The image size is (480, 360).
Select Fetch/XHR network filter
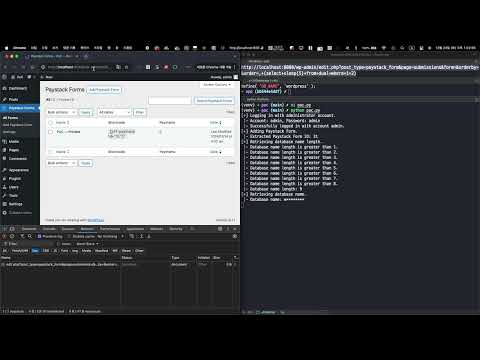(20, 251)
